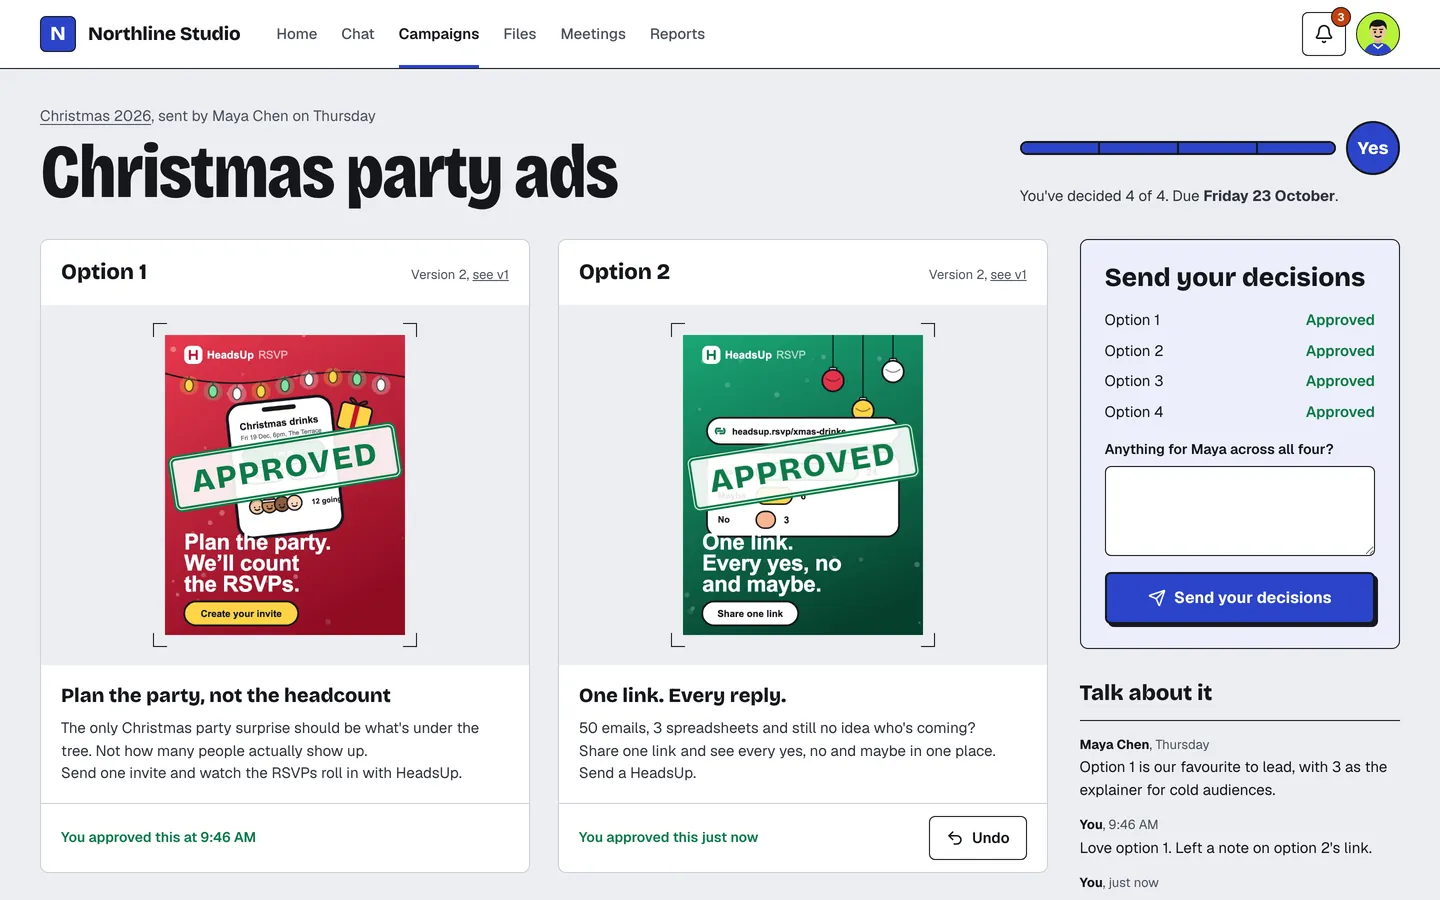Viewport: 1440px width, 900px height.
Task: Click Option 4 Approved status in summary
Action: (x=1340, y=412)
